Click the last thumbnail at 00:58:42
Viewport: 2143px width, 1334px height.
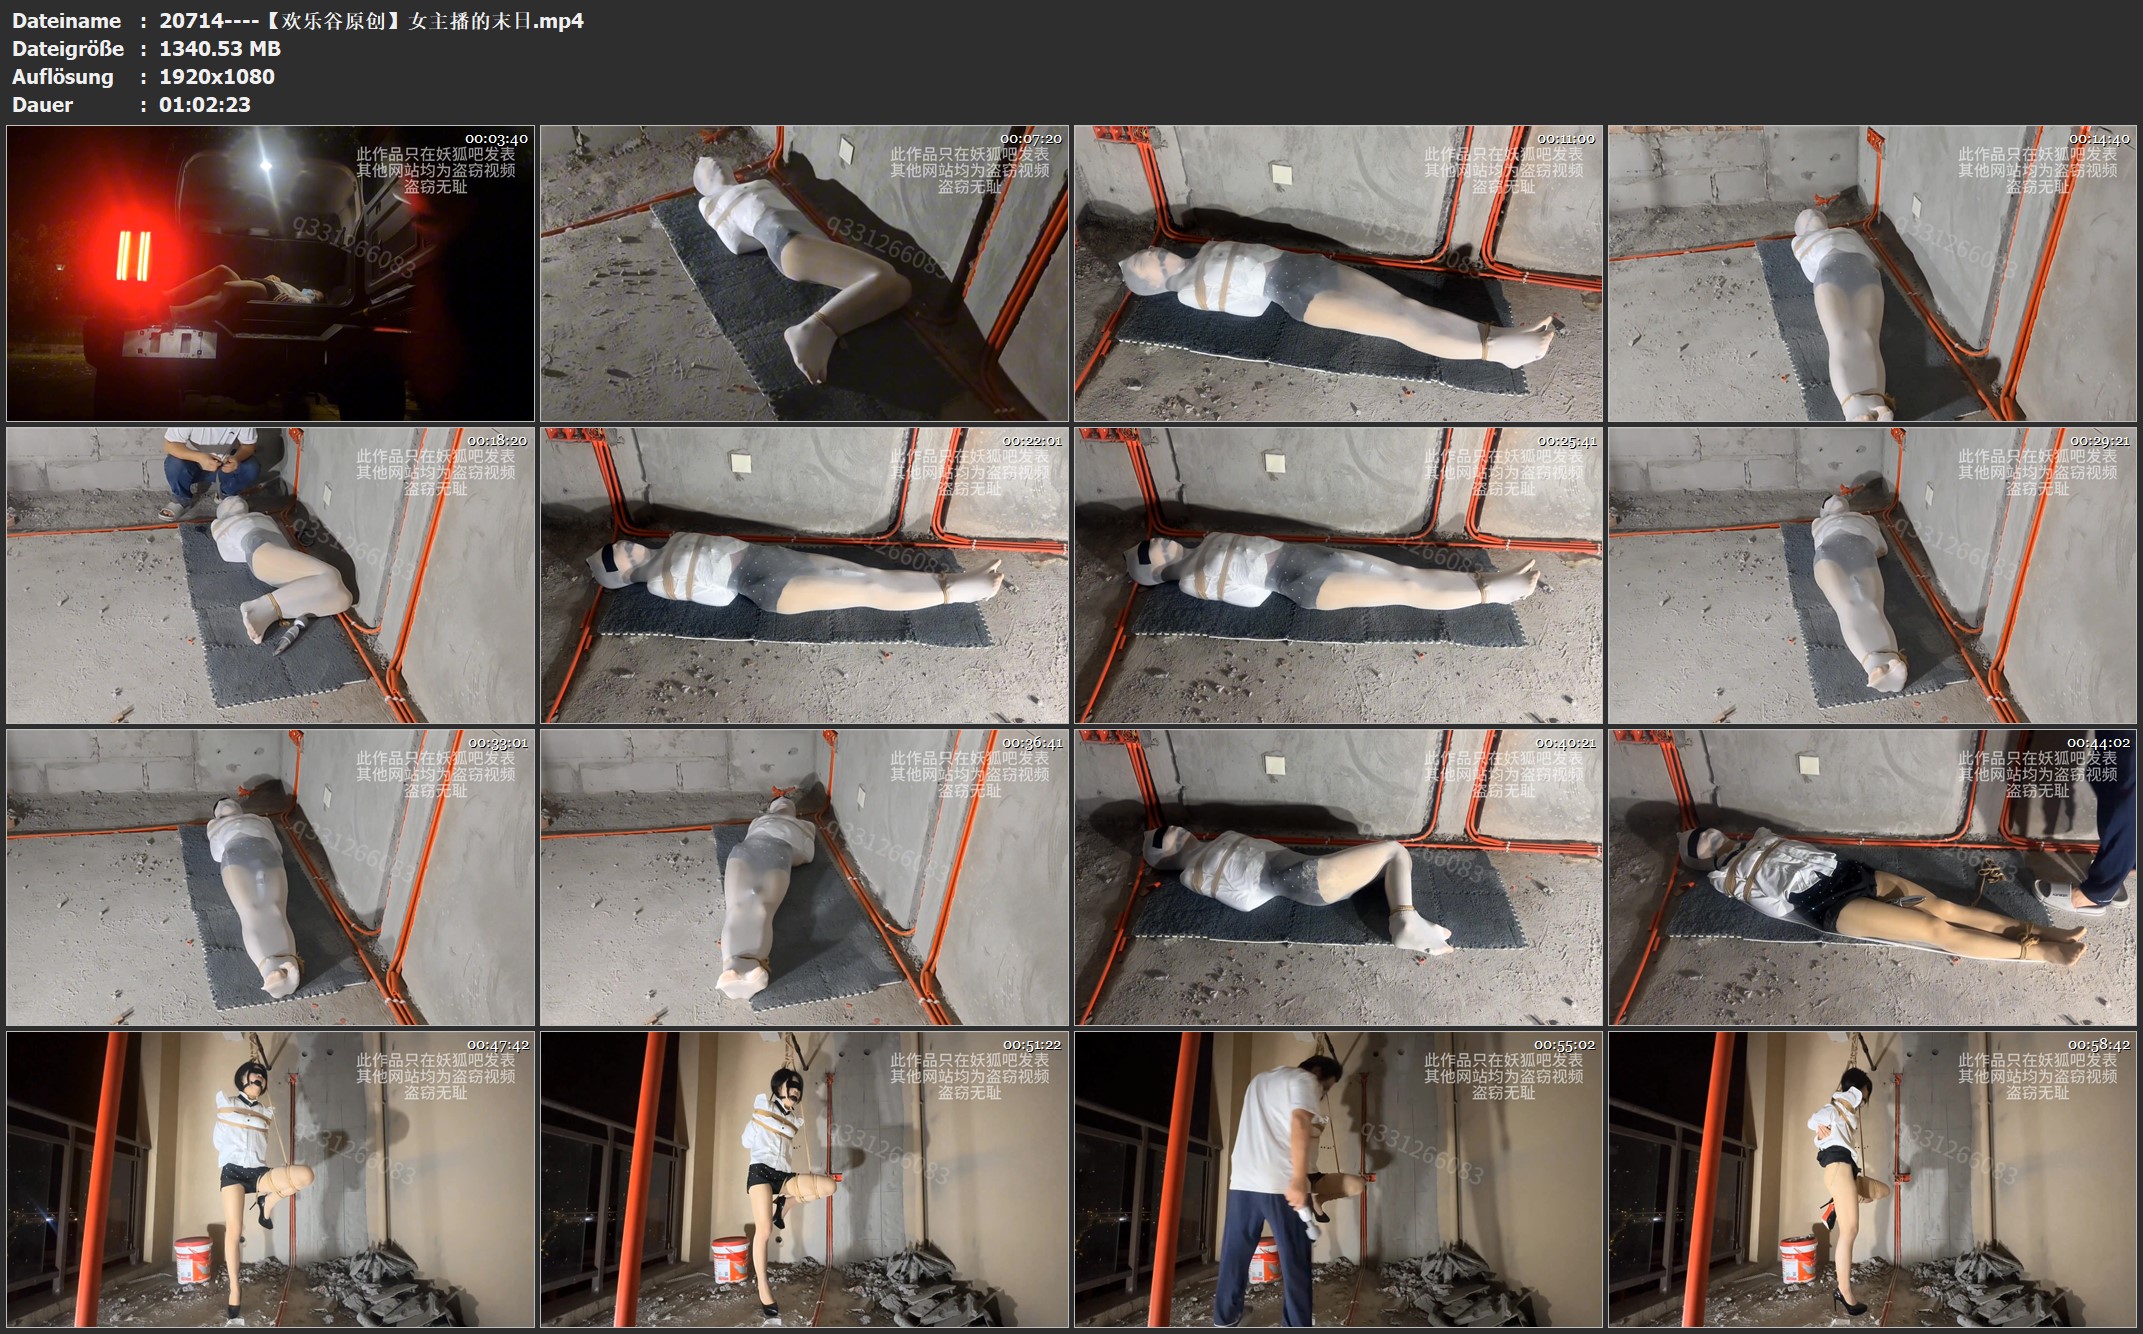pyautogui.click(x=1872, y=1179)
